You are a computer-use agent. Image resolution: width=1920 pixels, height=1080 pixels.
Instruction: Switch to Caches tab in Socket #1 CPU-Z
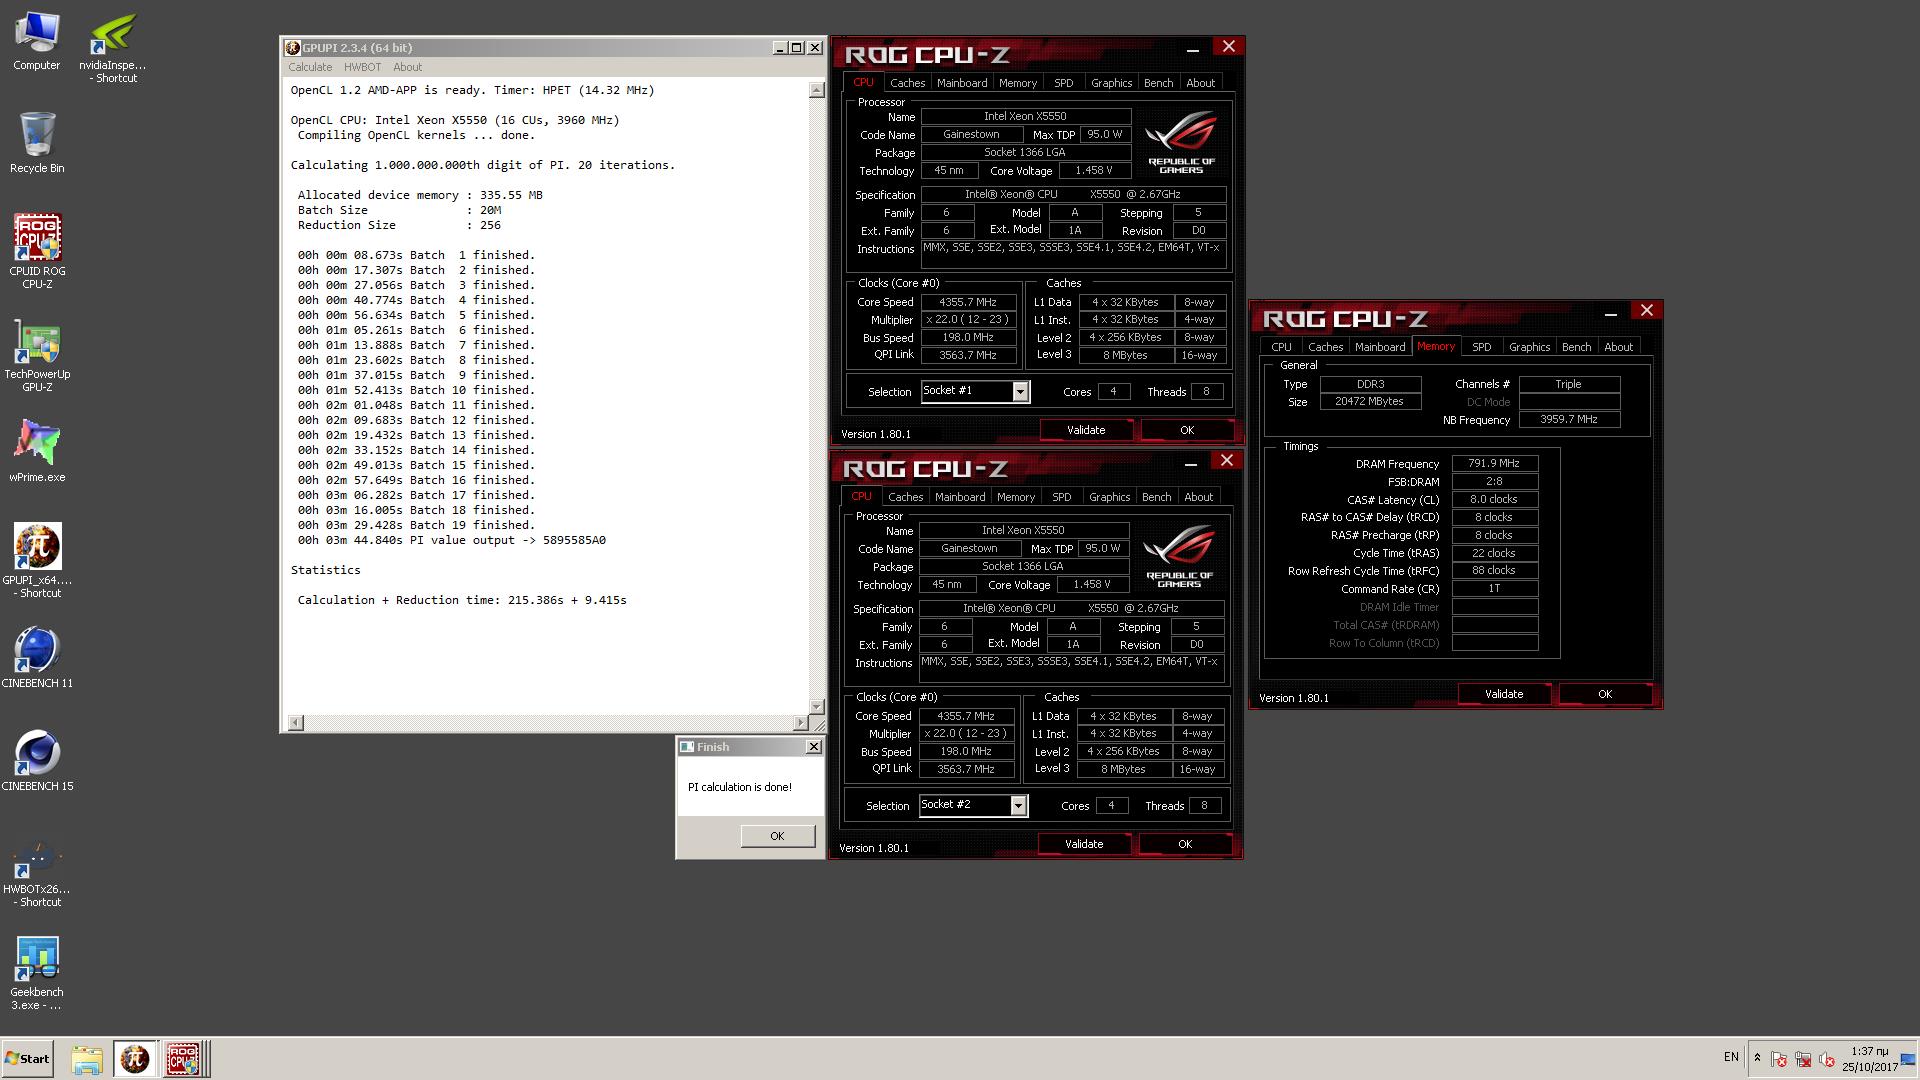(x=907, y=83)
